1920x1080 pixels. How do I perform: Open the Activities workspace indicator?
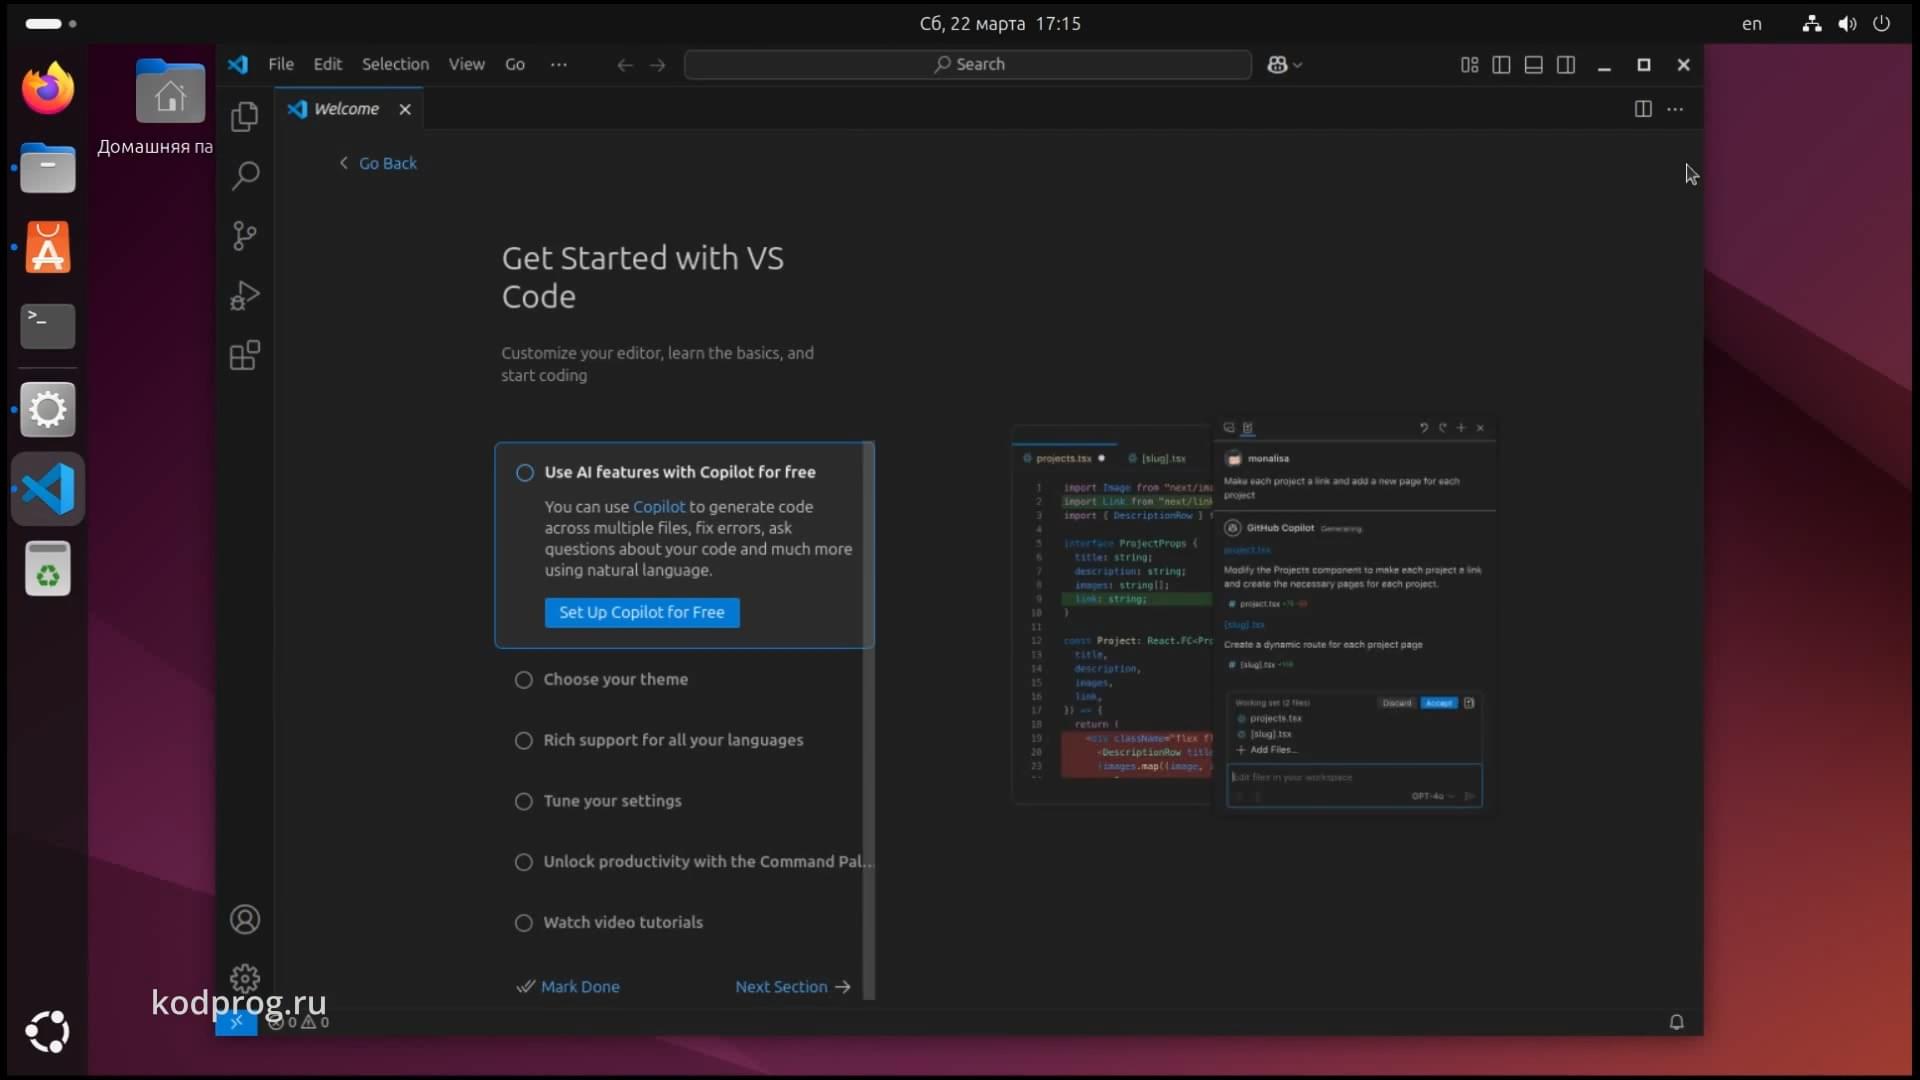pyautogui.click(x=50, y=23)
